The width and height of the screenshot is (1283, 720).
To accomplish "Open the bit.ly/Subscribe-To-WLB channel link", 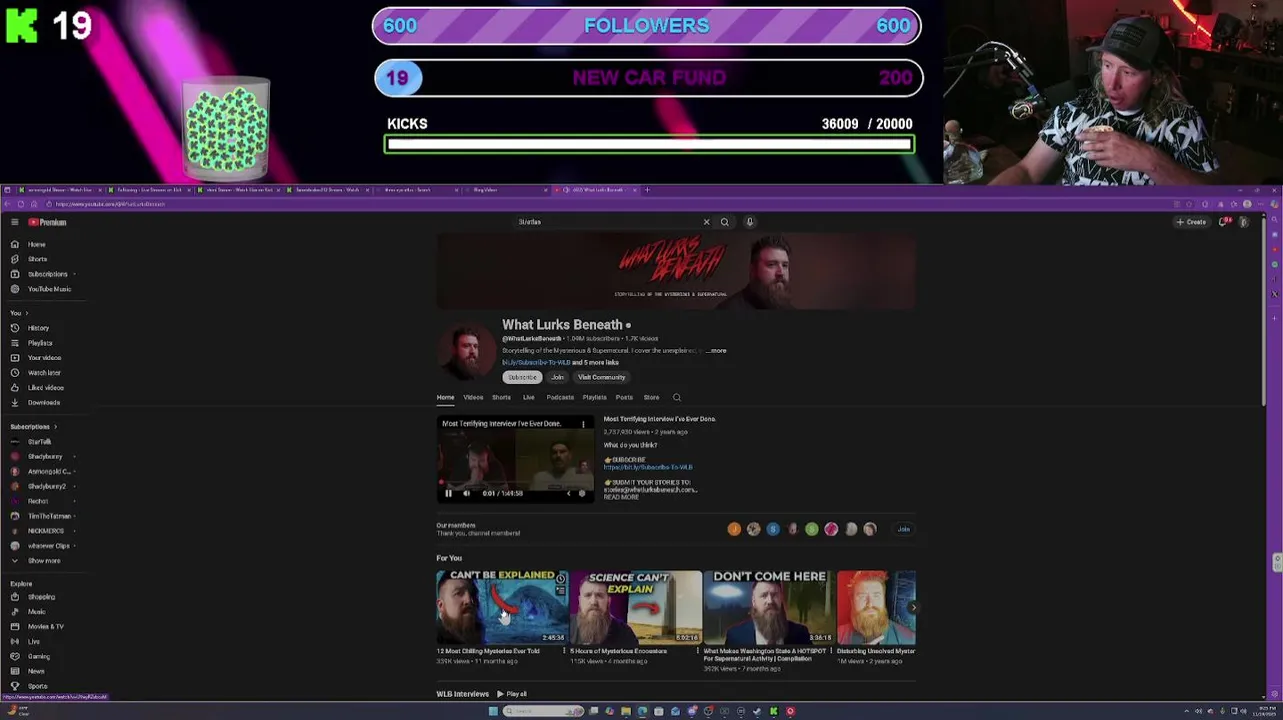I will pyautogui.click(x=536, y=362).
